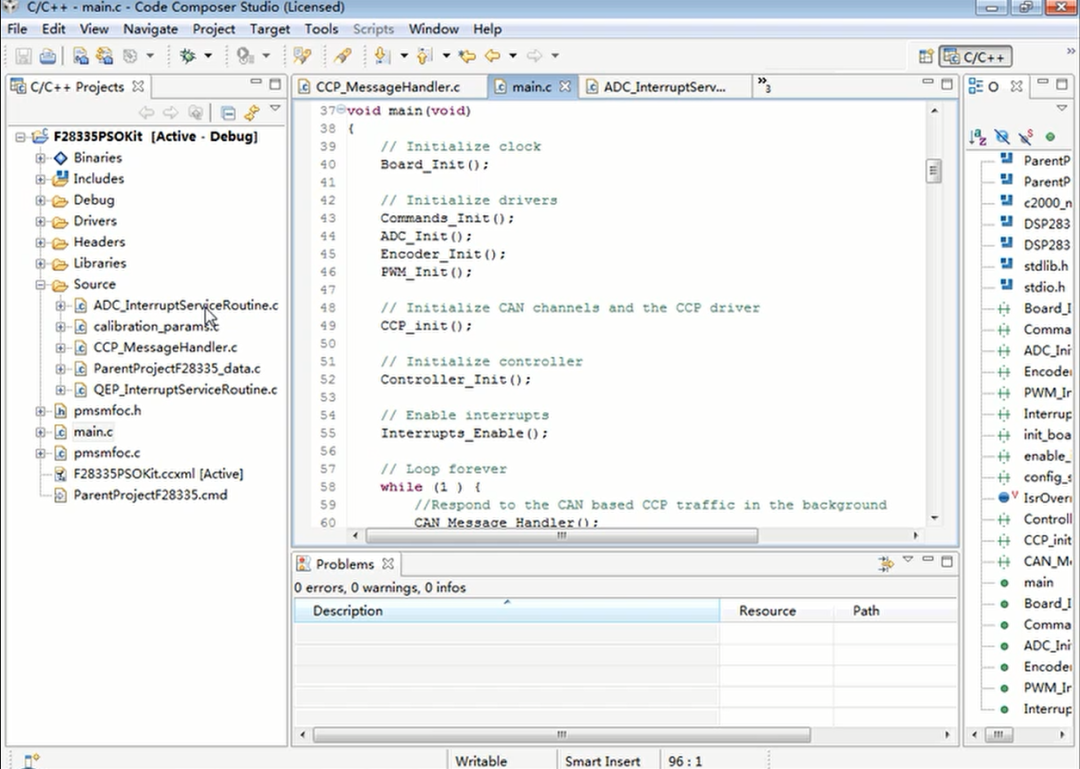
Task: Collapse the Source folder in project tree
Action: click(41, 285)
